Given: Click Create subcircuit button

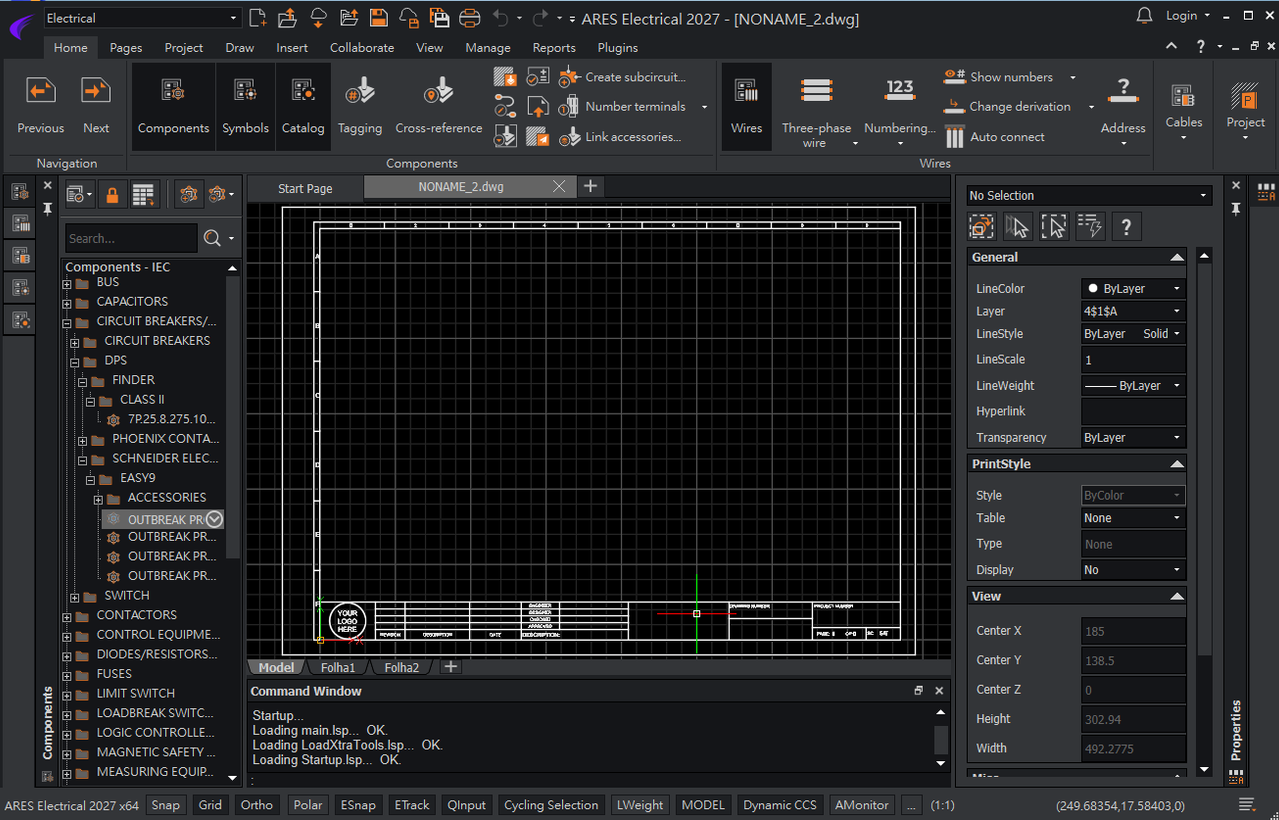Looking at the screenshot, I should (x=623, y=77).
